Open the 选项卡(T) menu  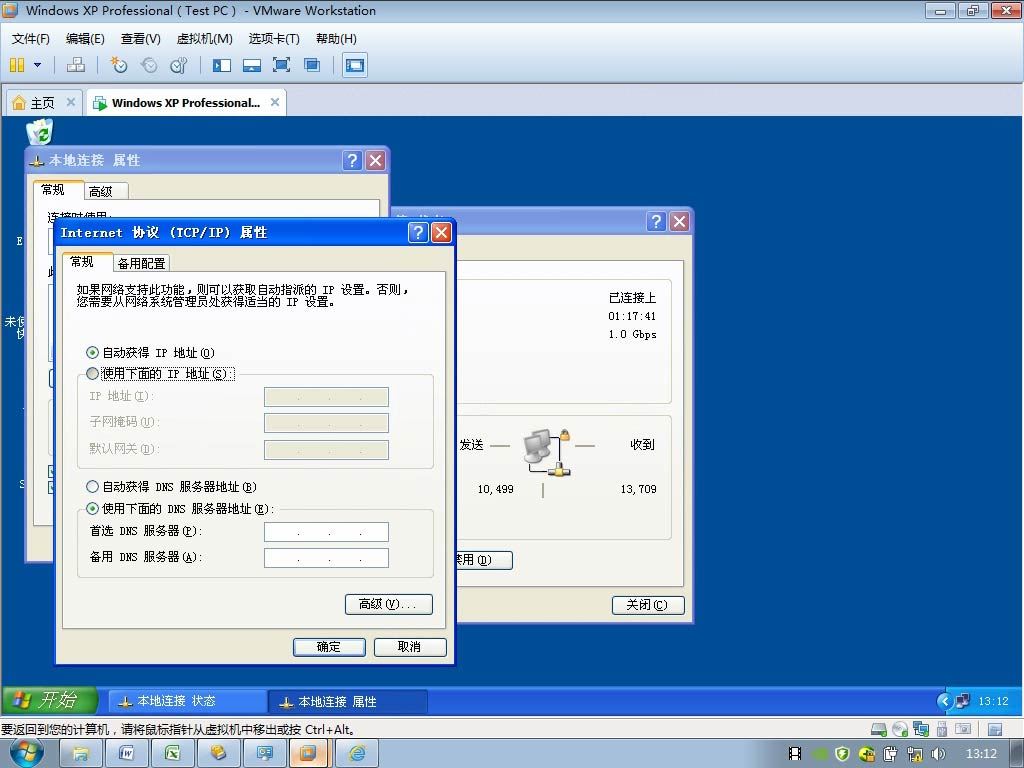(x=274, y=39)
